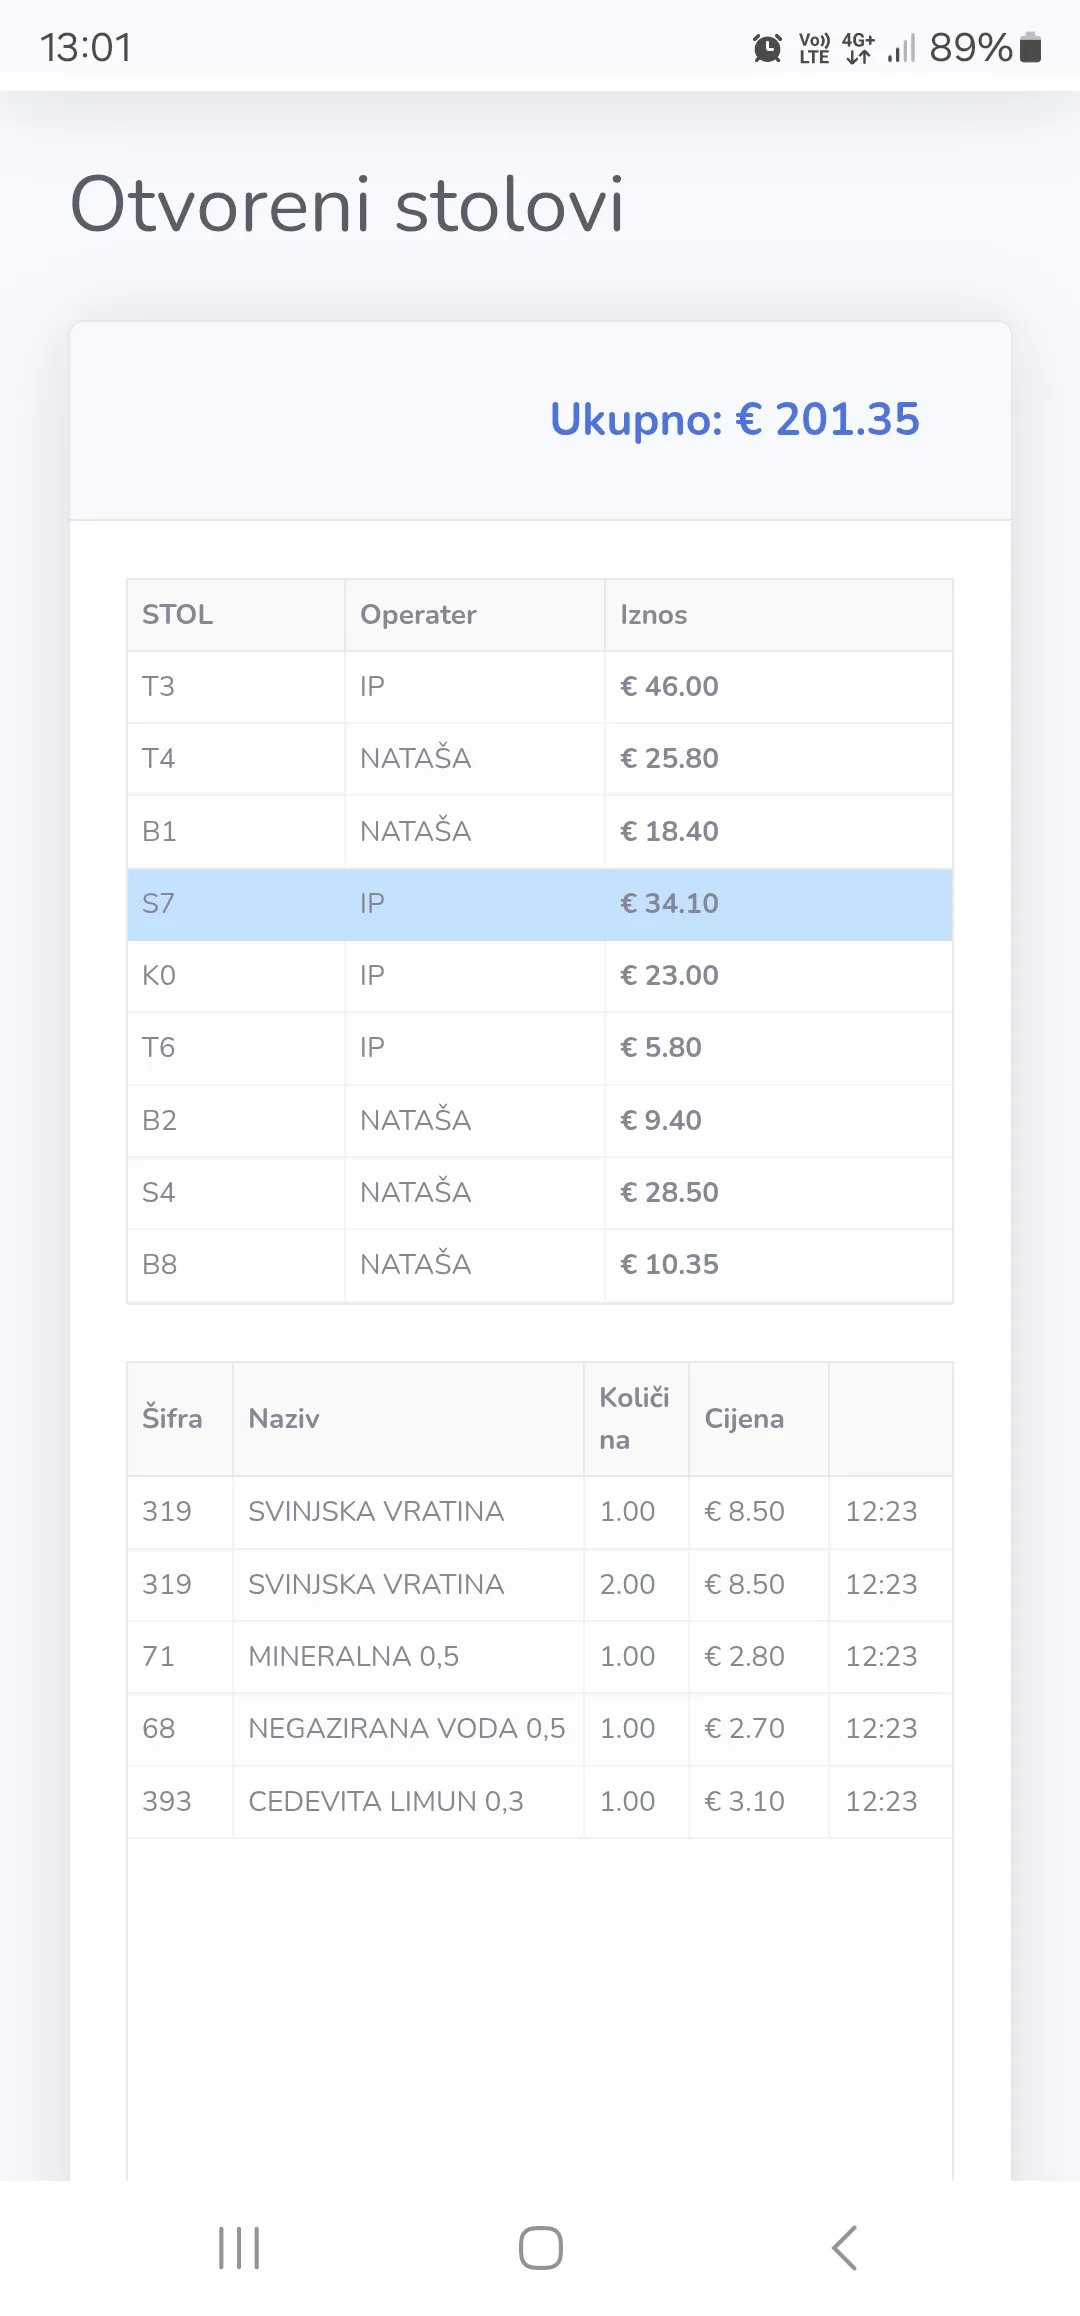Tap the Android back navigation icon
The image size is (1080, 2316).
tap(844, 2248)
